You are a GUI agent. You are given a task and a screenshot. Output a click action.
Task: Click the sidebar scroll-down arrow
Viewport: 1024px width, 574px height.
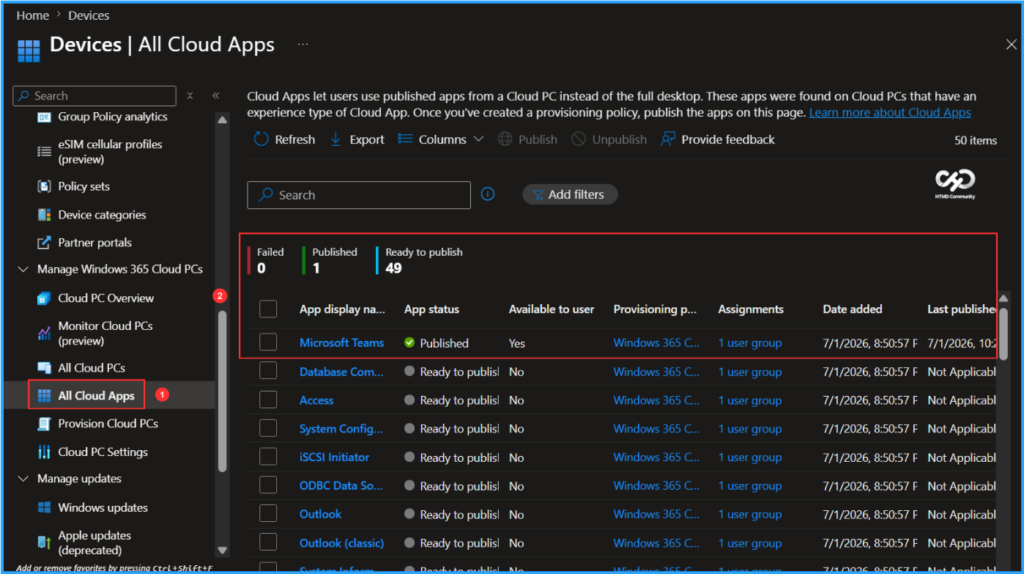tap(222, 550)
